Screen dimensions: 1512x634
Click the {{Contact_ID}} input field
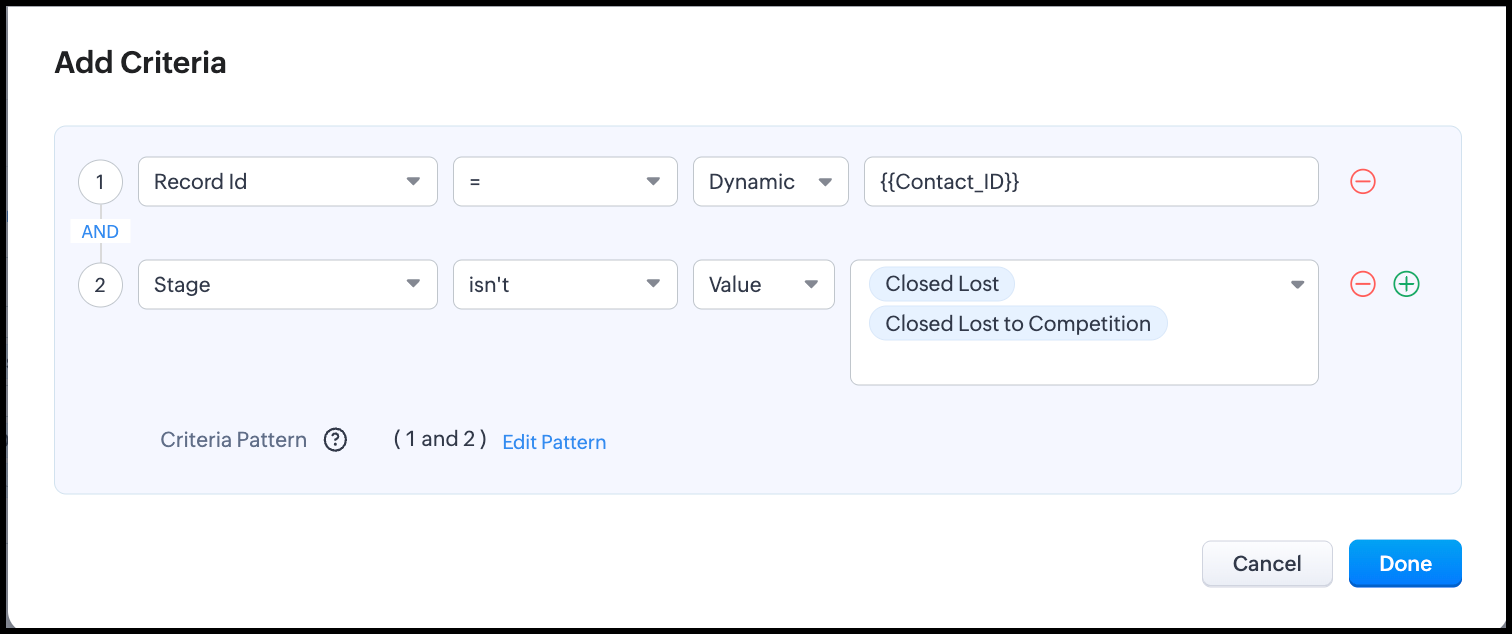1090,182
